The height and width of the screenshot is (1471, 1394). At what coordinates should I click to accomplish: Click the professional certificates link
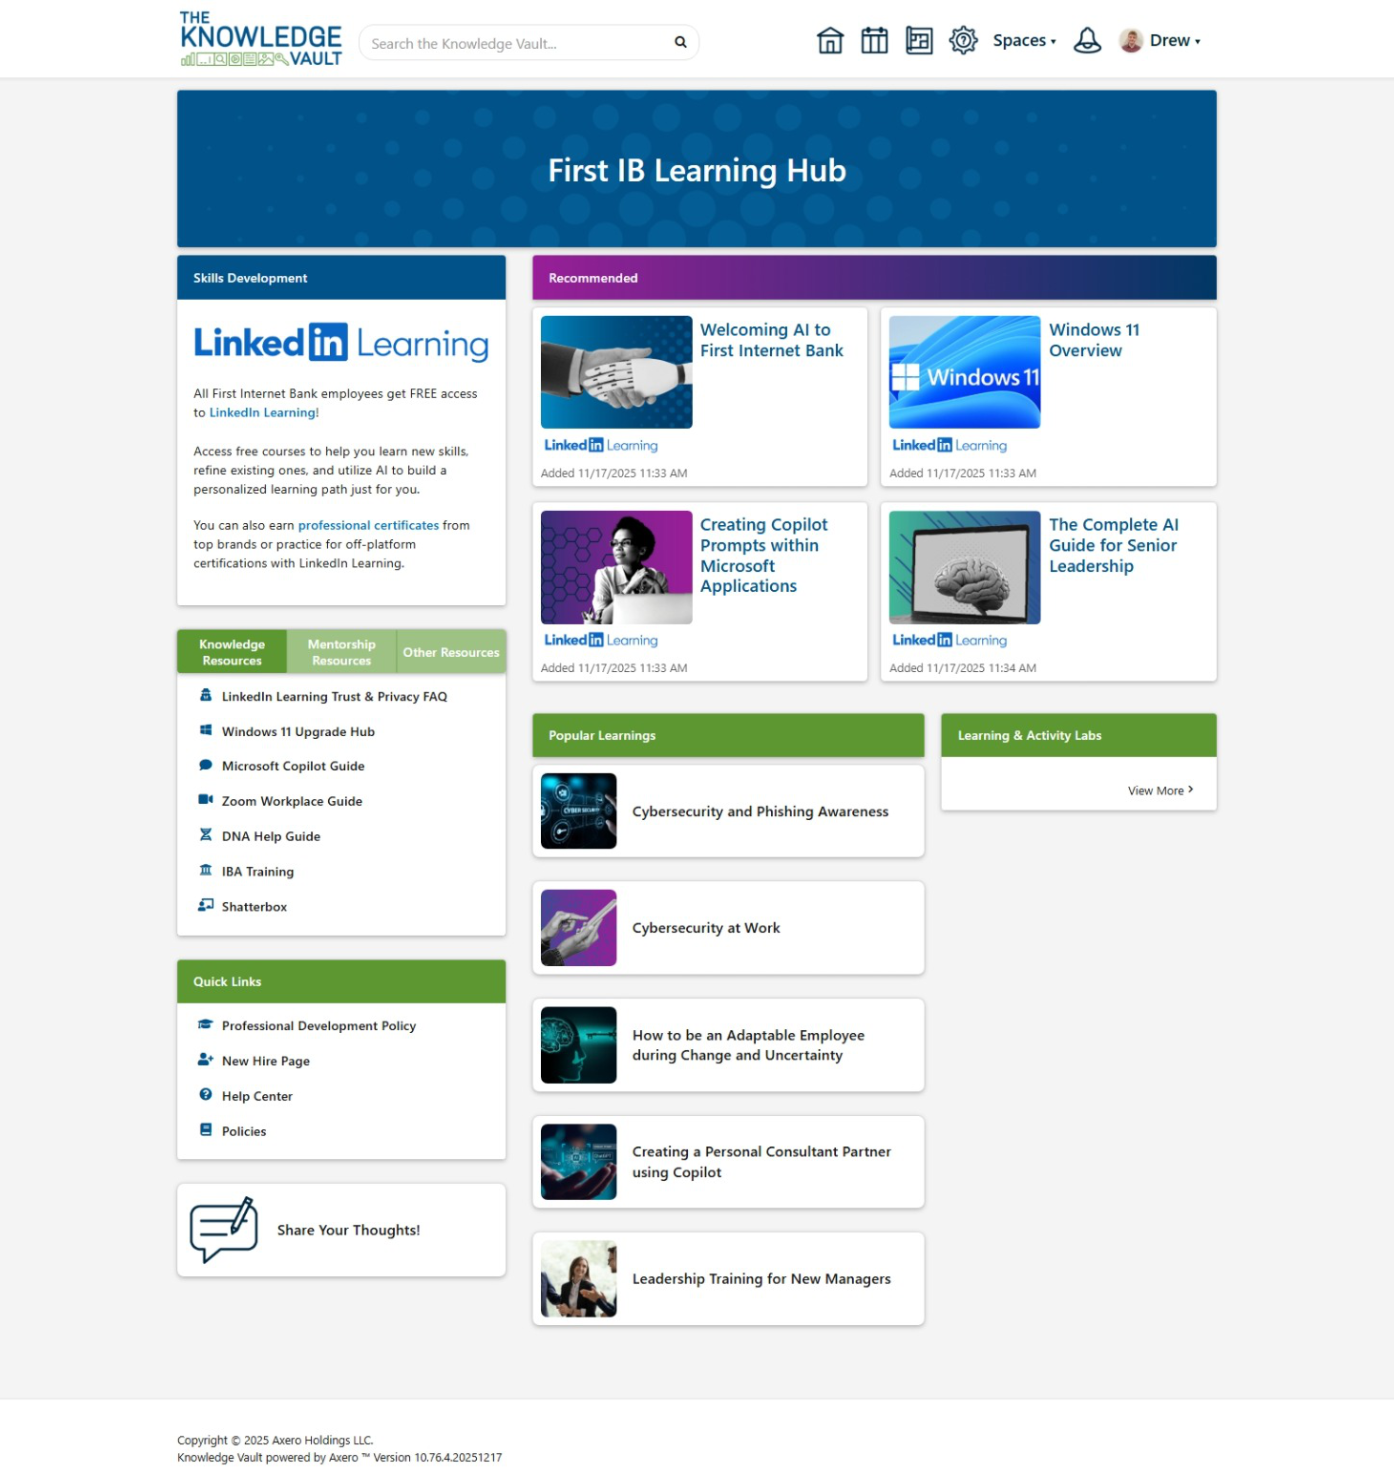(368, 524)
